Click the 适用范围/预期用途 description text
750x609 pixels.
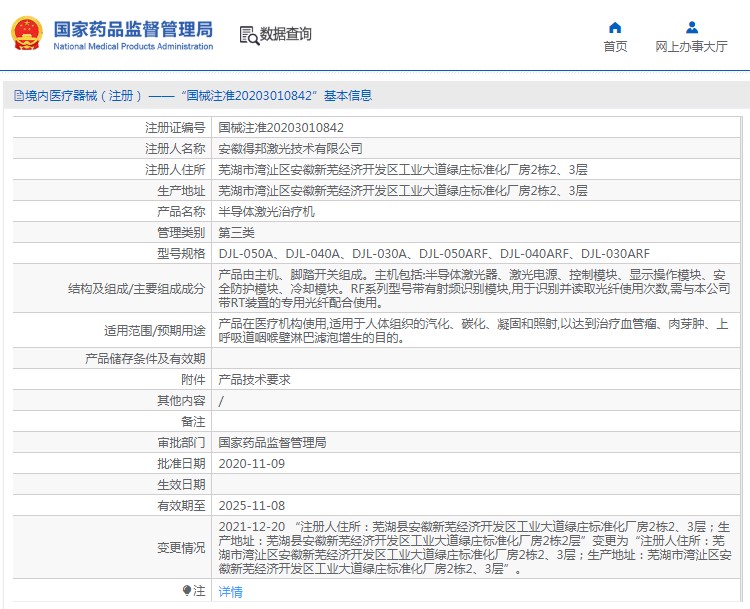click(473, 331)
